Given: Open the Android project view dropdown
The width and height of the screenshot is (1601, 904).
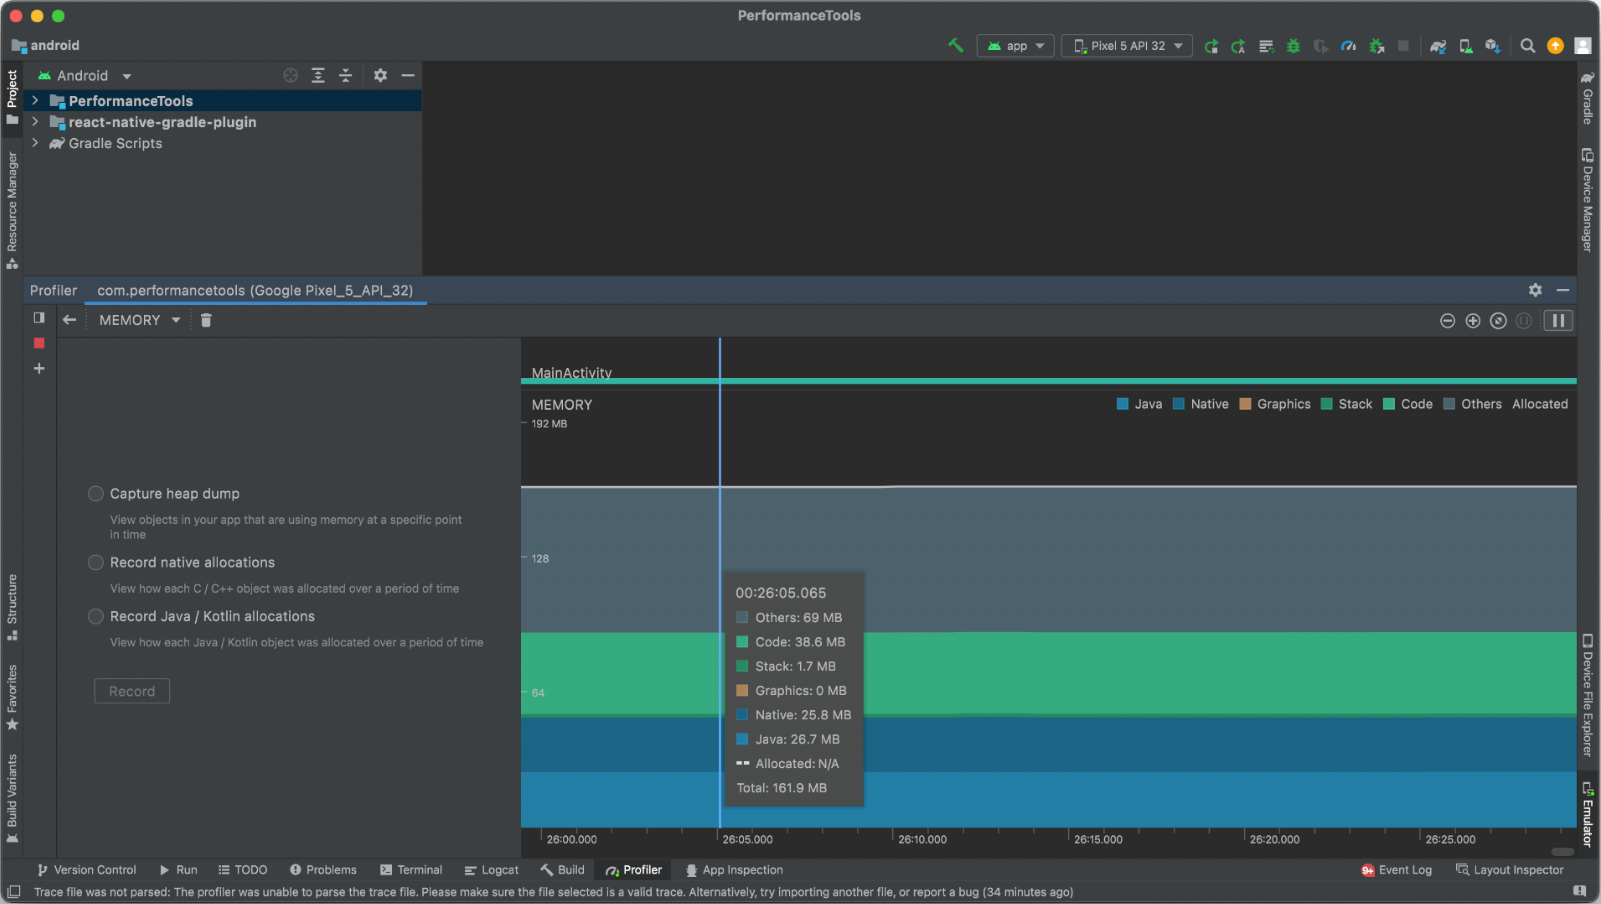Looking at the screenshot, I should [84, 76].
